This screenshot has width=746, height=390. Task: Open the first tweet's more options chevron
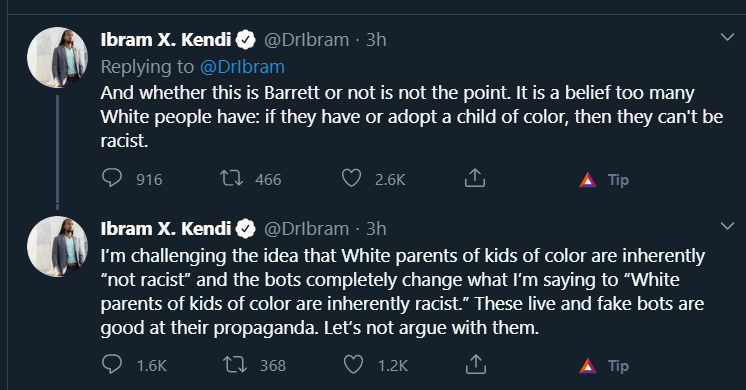727,37
